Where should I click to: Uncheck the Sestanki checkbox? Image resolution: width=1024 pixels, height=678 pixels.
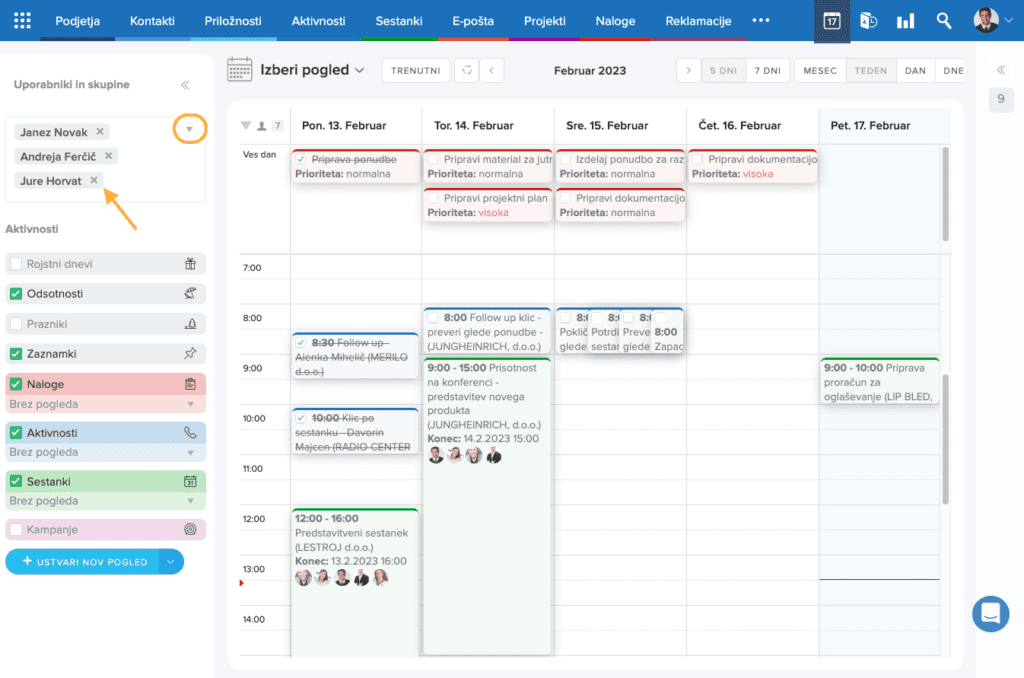16,481
